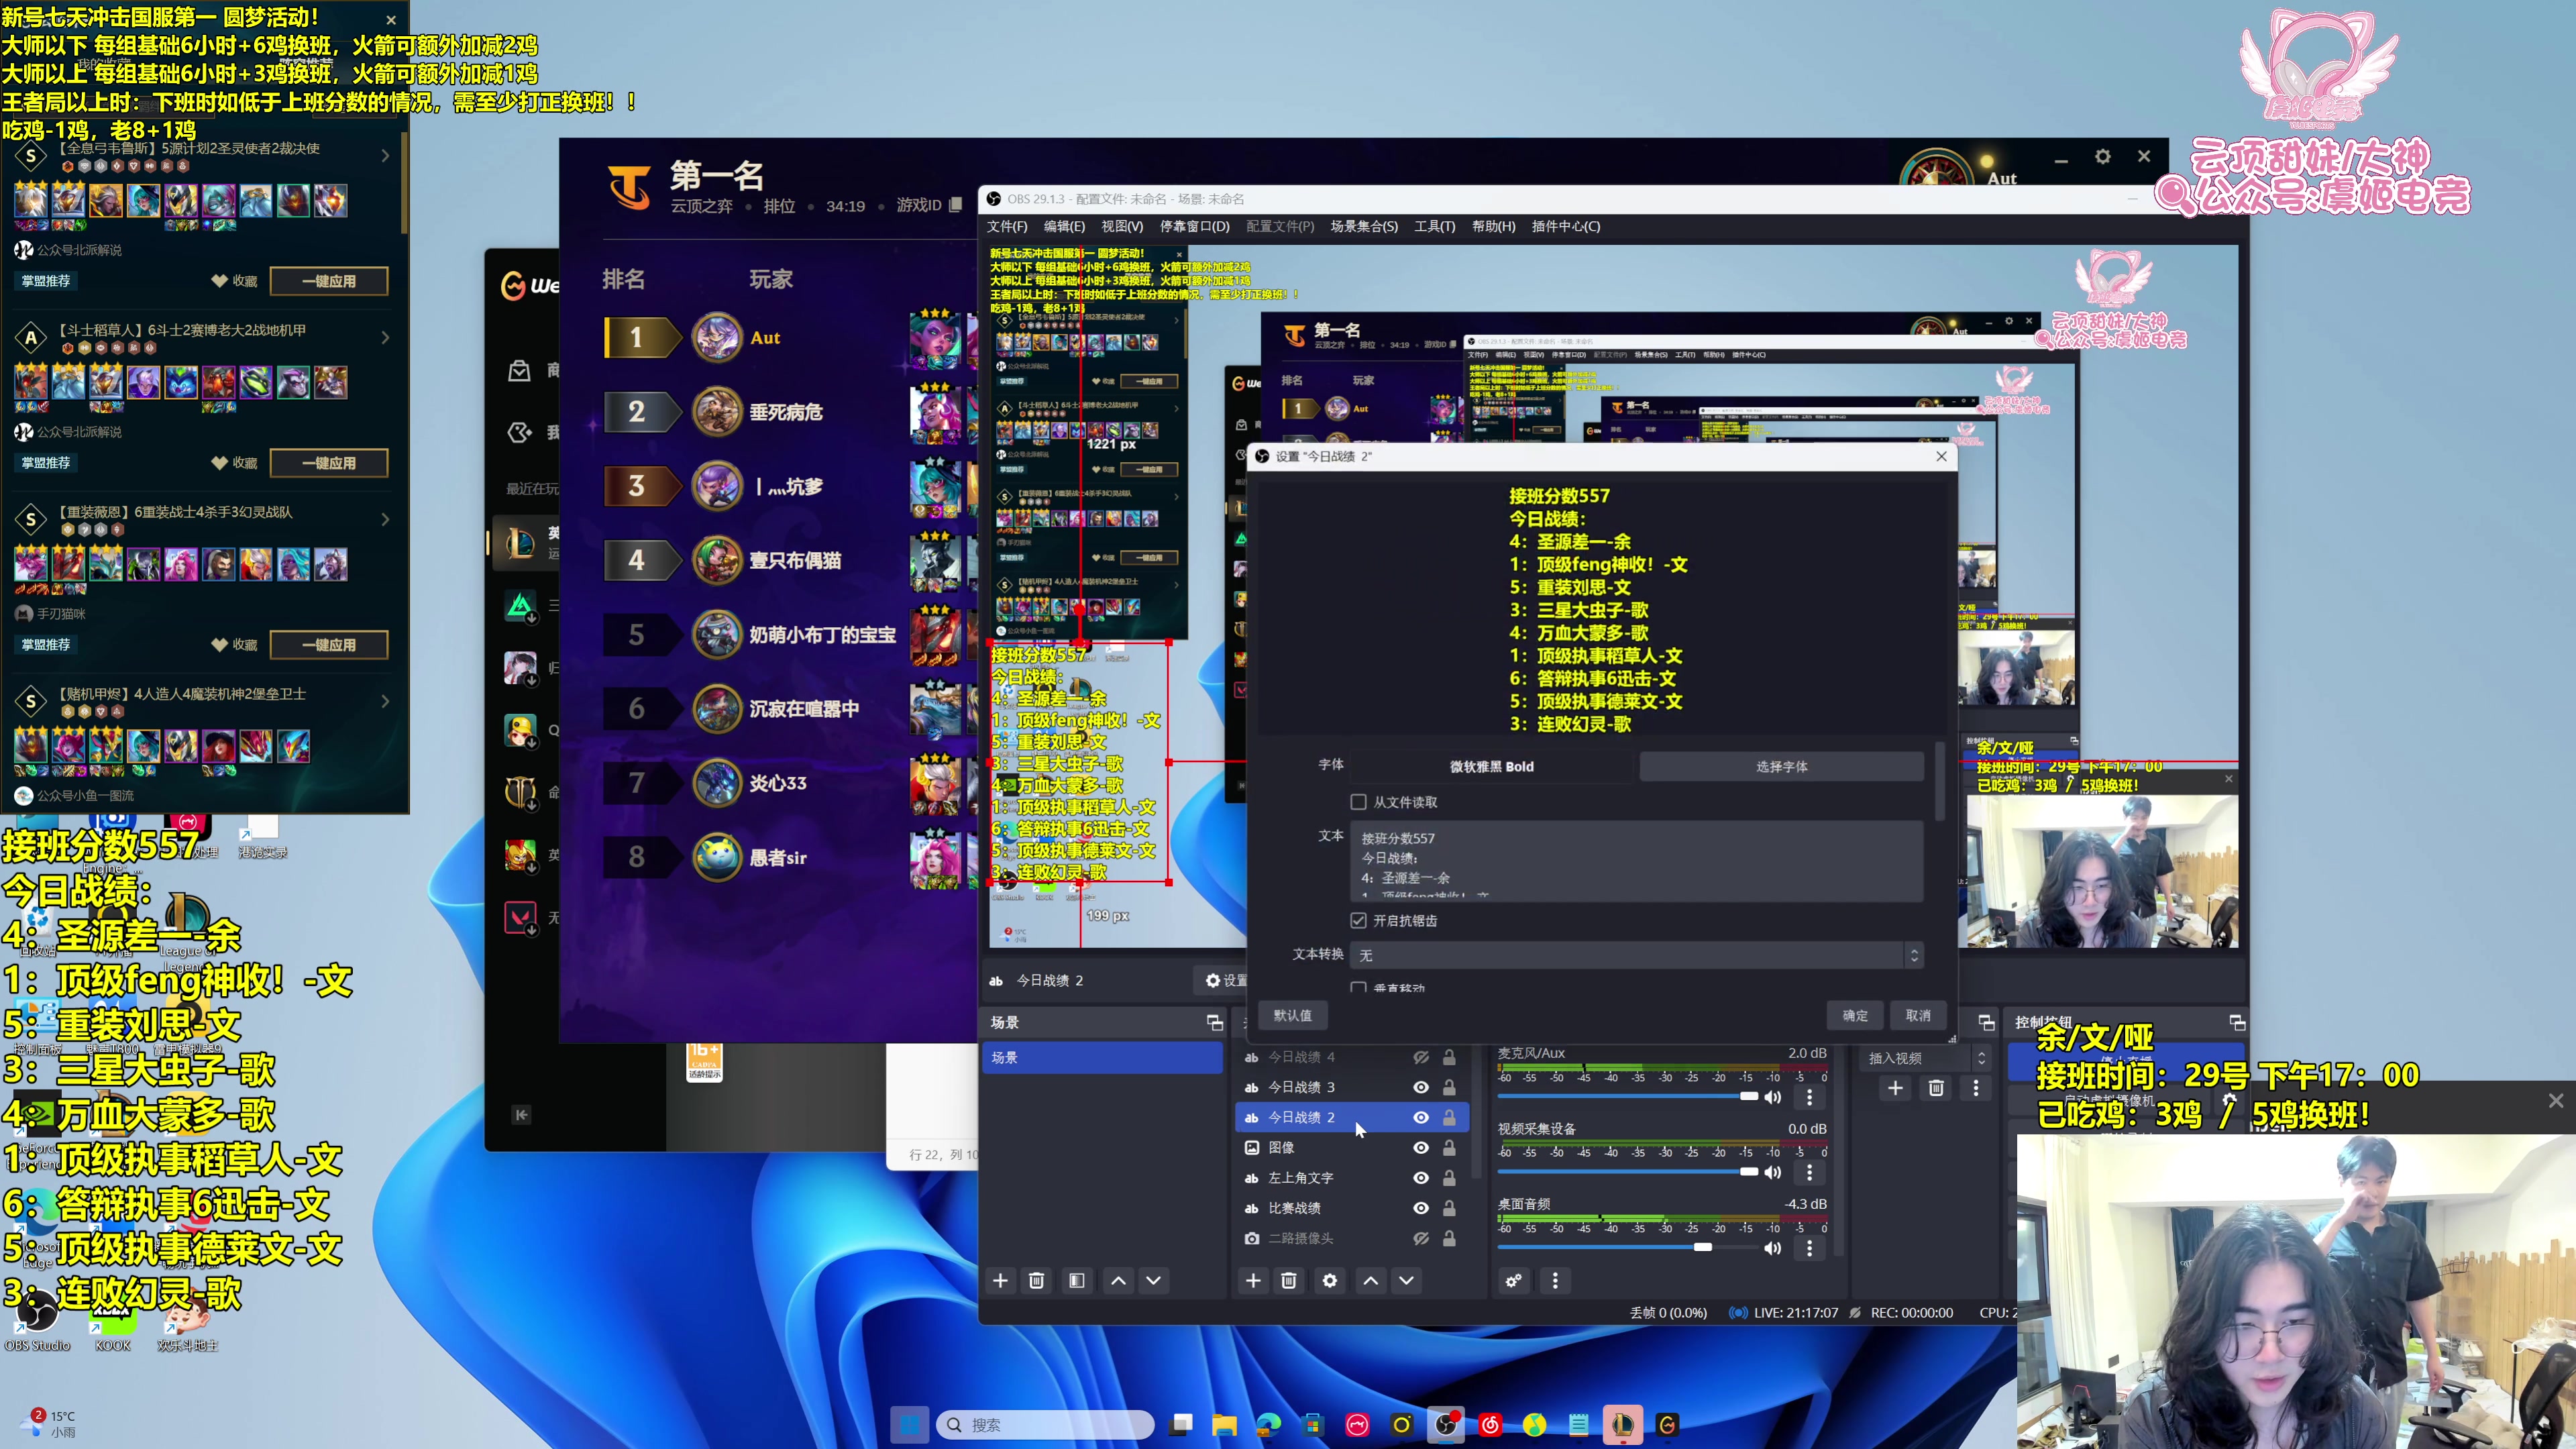The height and width of the screenshot is (1449, 2576).
Task: Show hidden source 今日战绩 4
Action: point(1421,1057)
